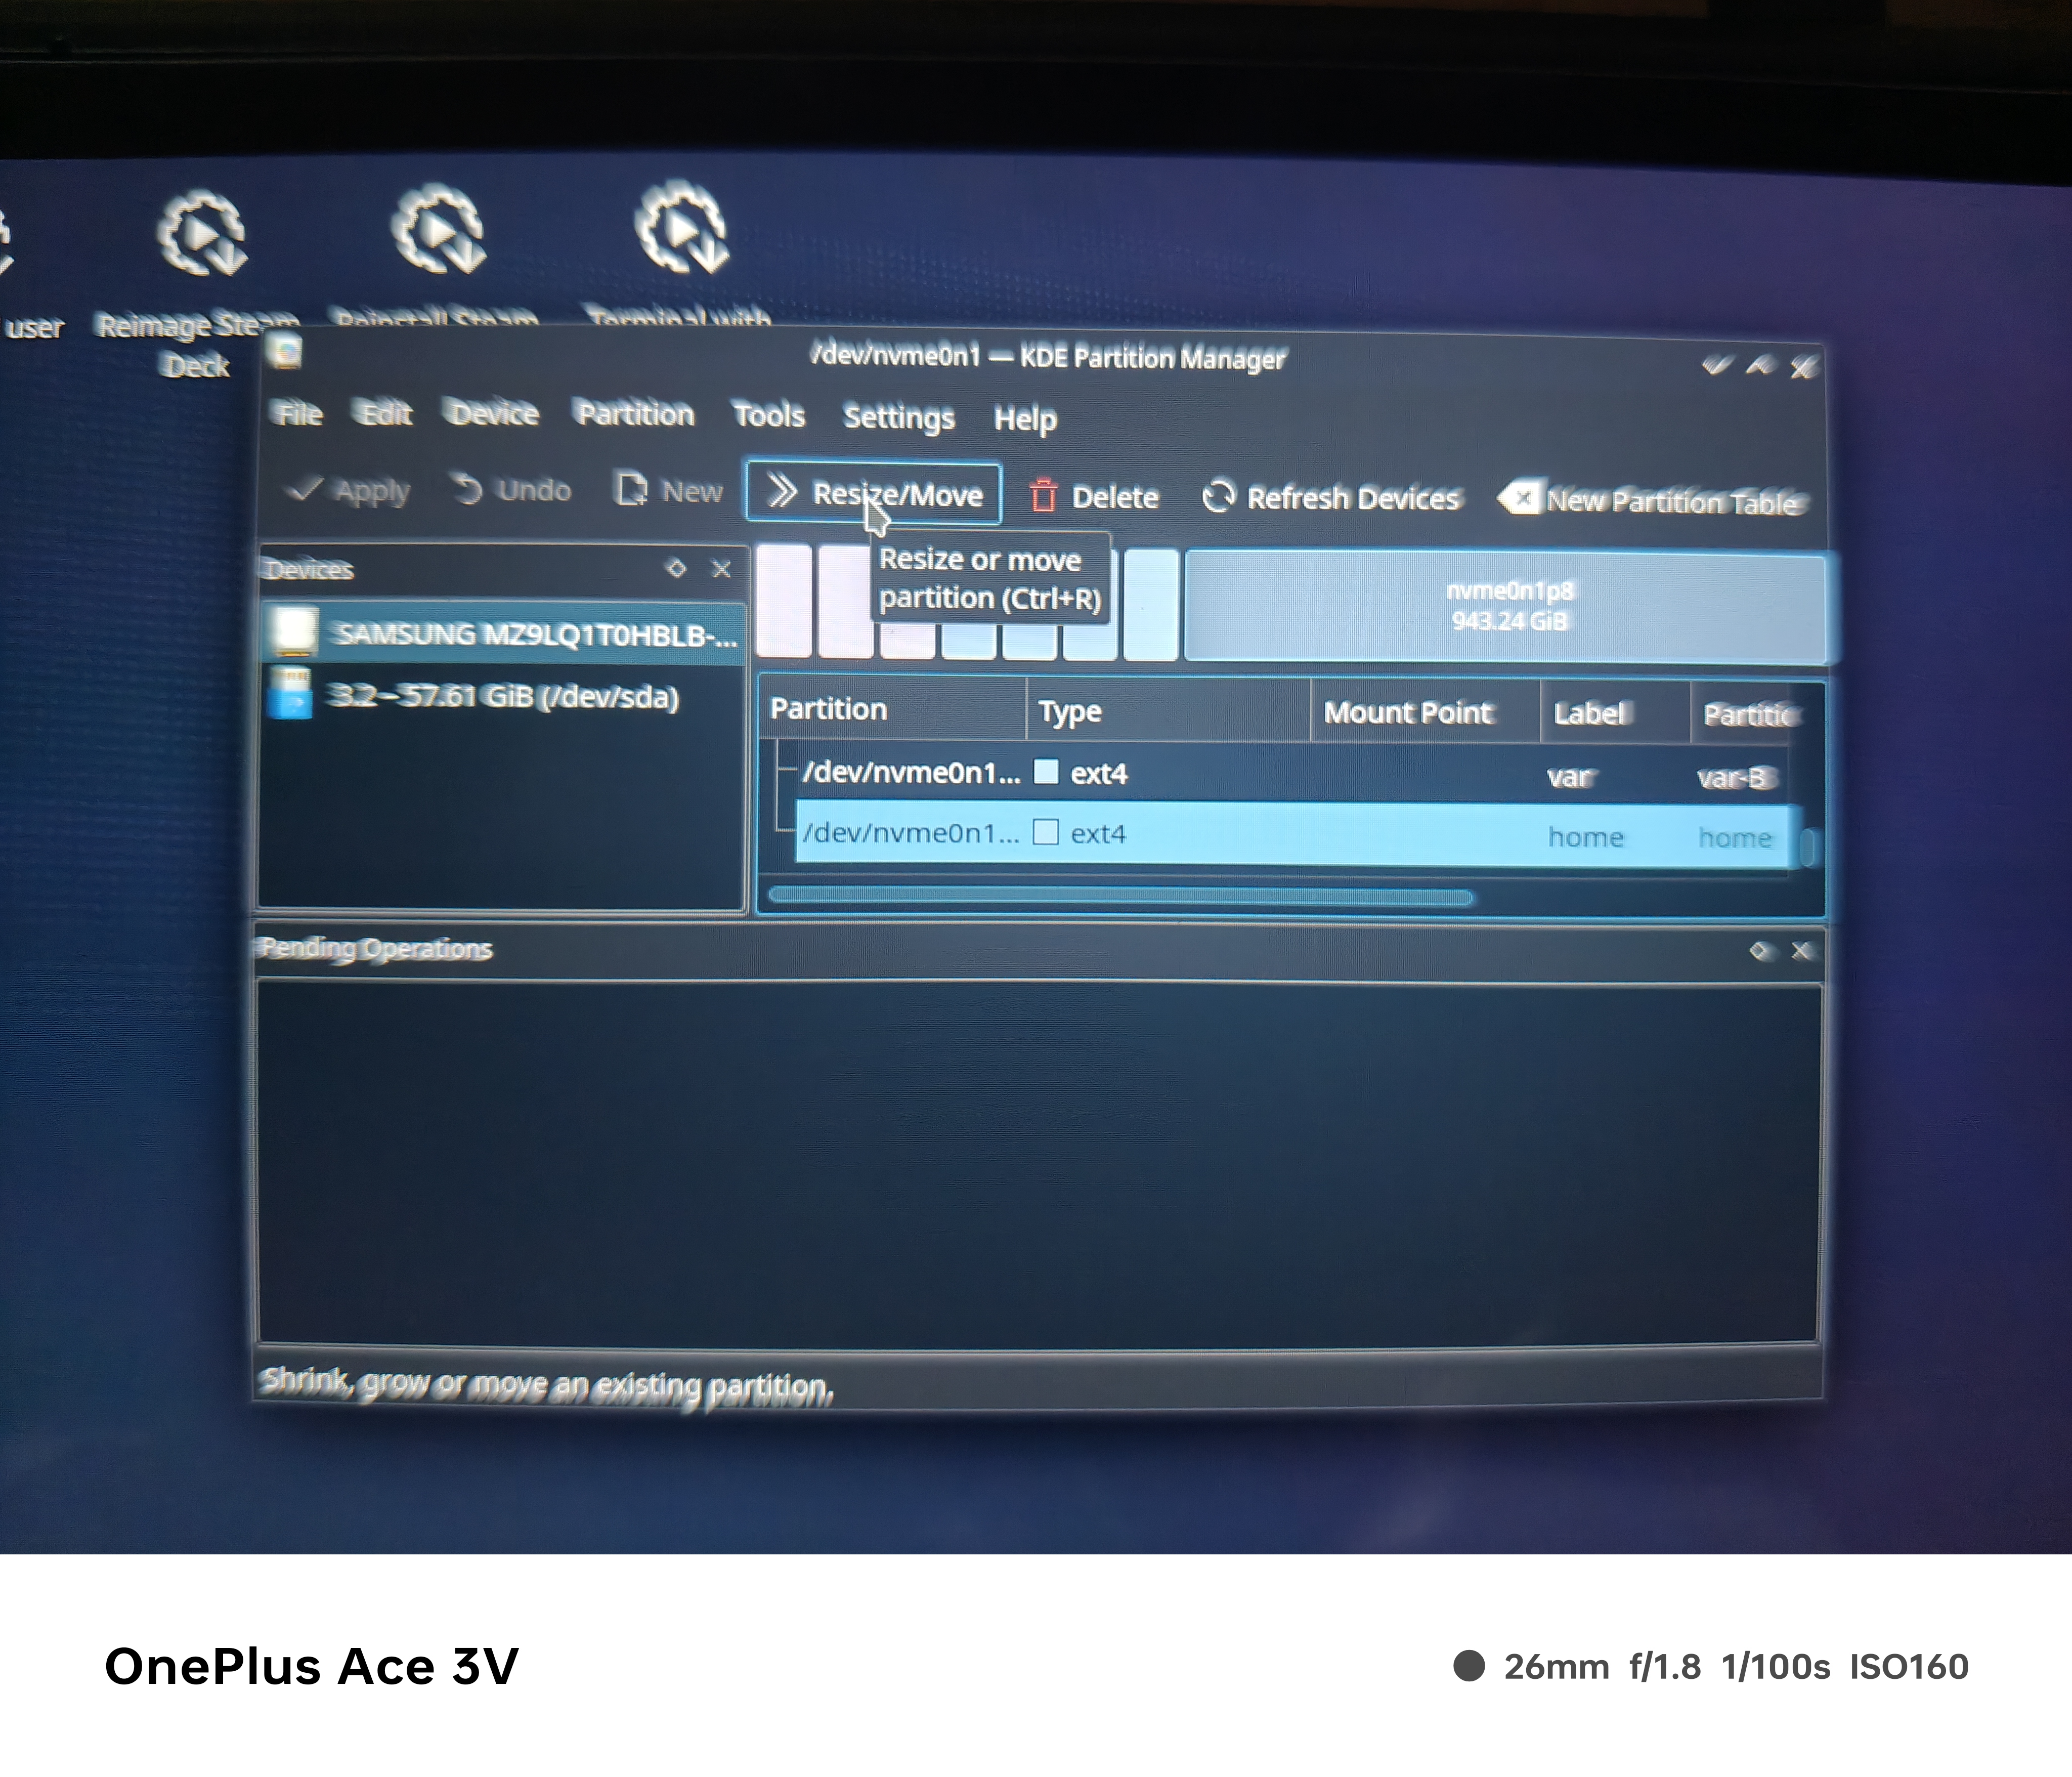Close the Devices panel
Screen dimensions: 2072x1777
(x=721, y=569)
